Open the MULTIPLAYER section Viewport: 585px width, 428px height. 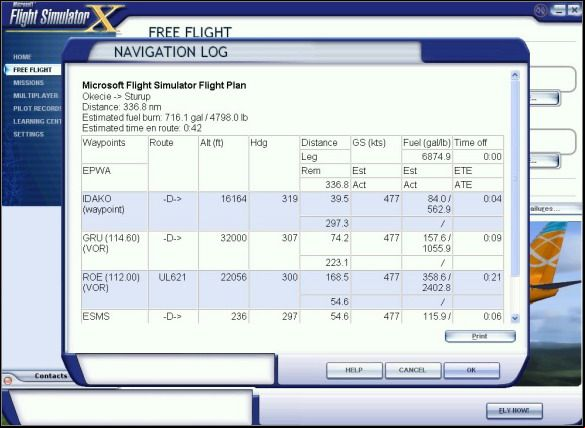[36, 96]
